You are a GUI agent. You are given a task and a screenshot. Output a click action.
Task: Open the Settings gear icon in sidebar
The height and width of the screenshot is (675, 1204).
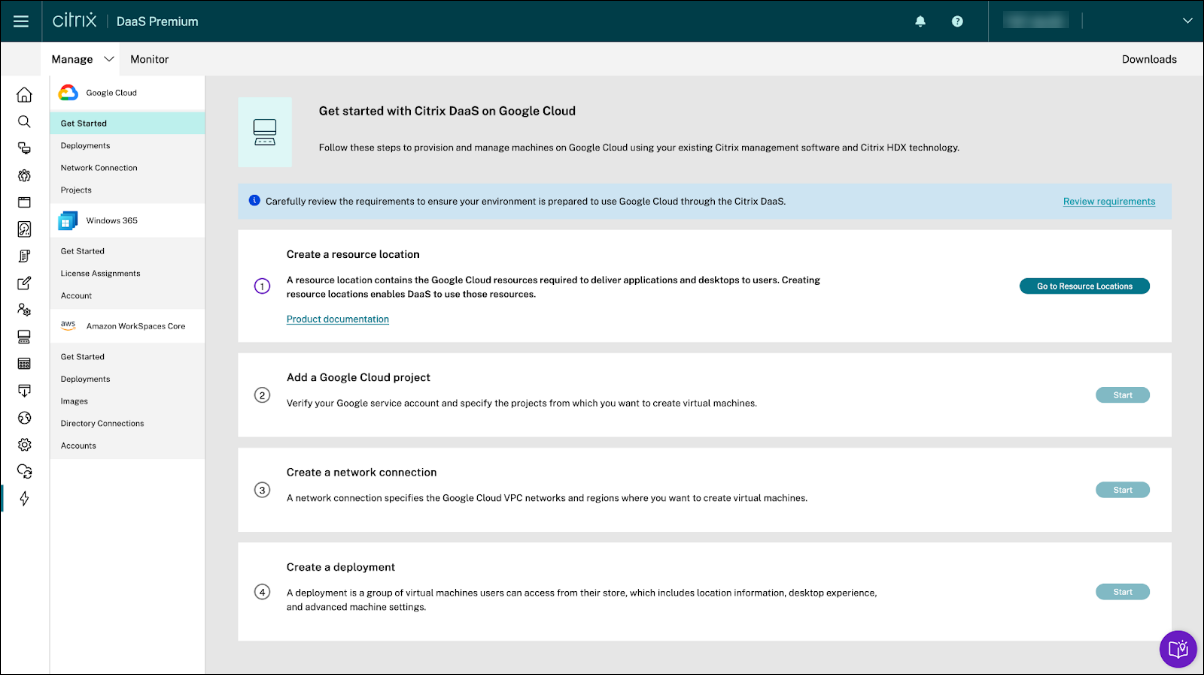pyautogui.click(x=25, y=445)
